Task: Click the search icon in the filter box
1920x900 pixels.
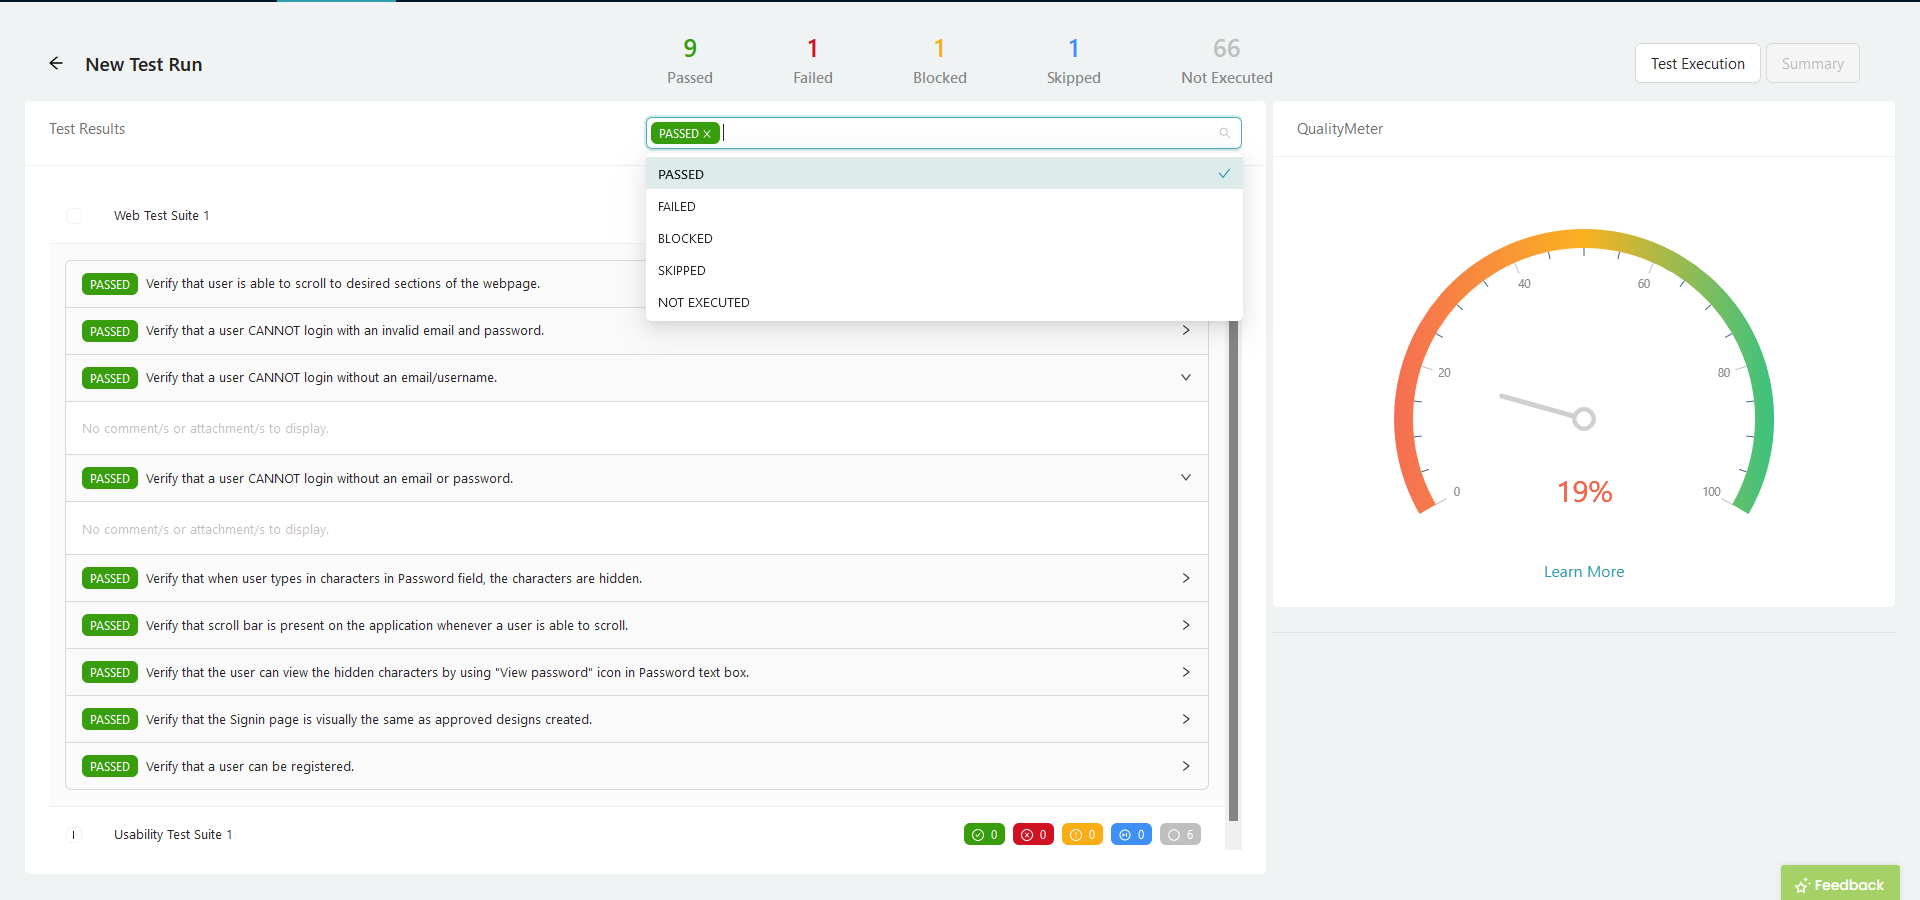Action: tap(1224, 133)
